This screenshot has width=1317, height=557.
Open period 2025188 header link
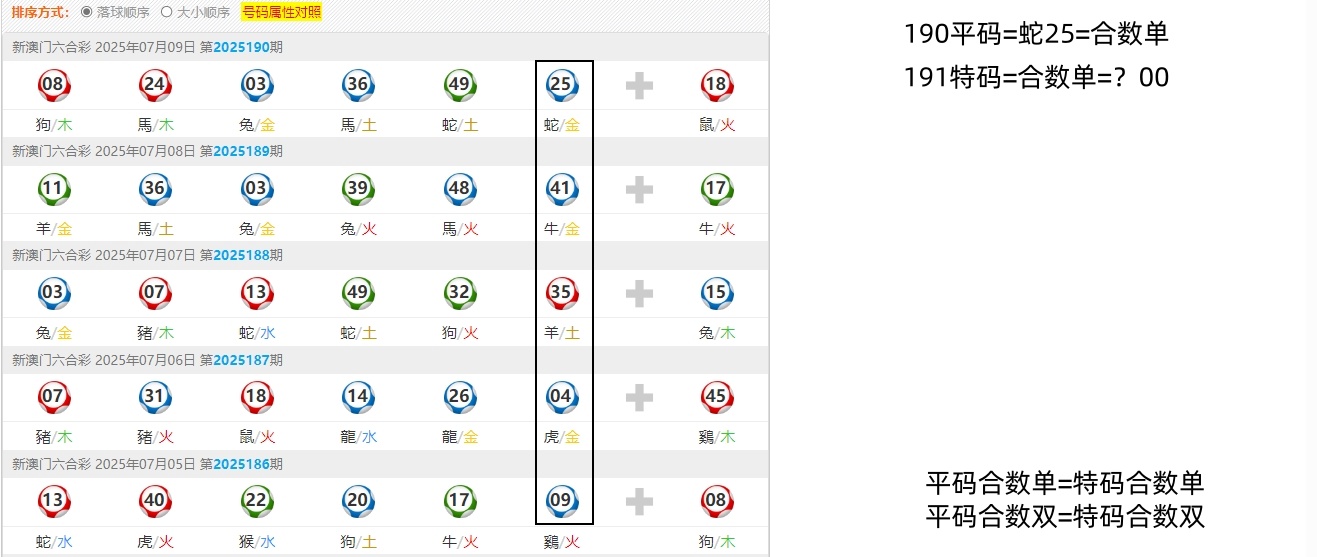tap(241, 255)
